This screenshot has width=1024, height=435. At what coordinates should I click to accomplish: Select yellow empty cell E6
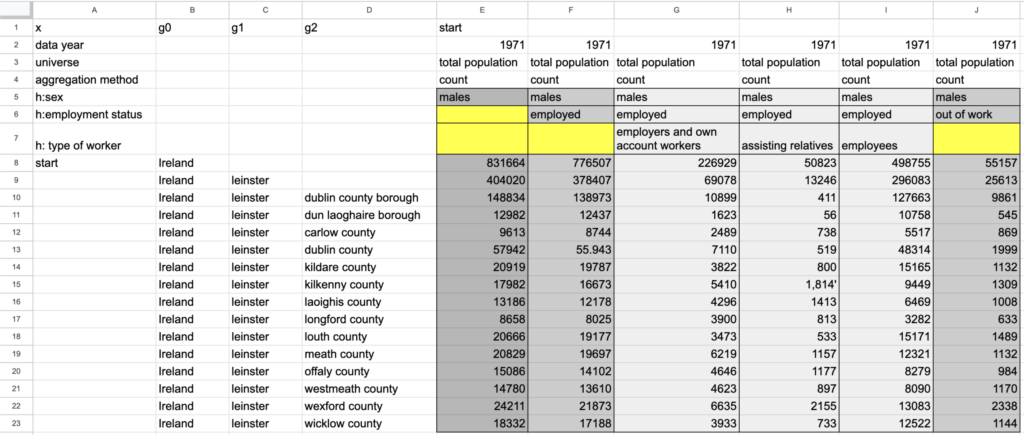[x=482, y=115]
